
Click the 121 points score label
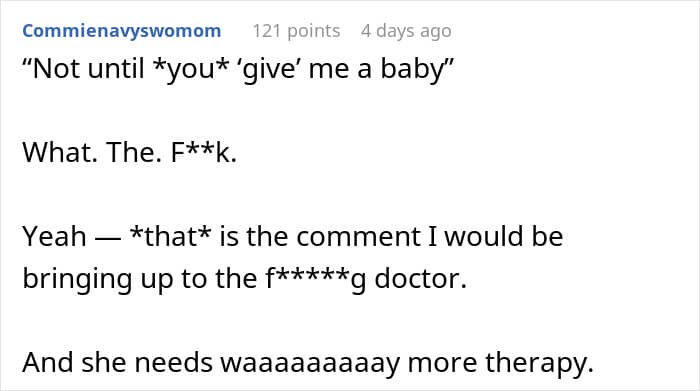coord(296,31)
